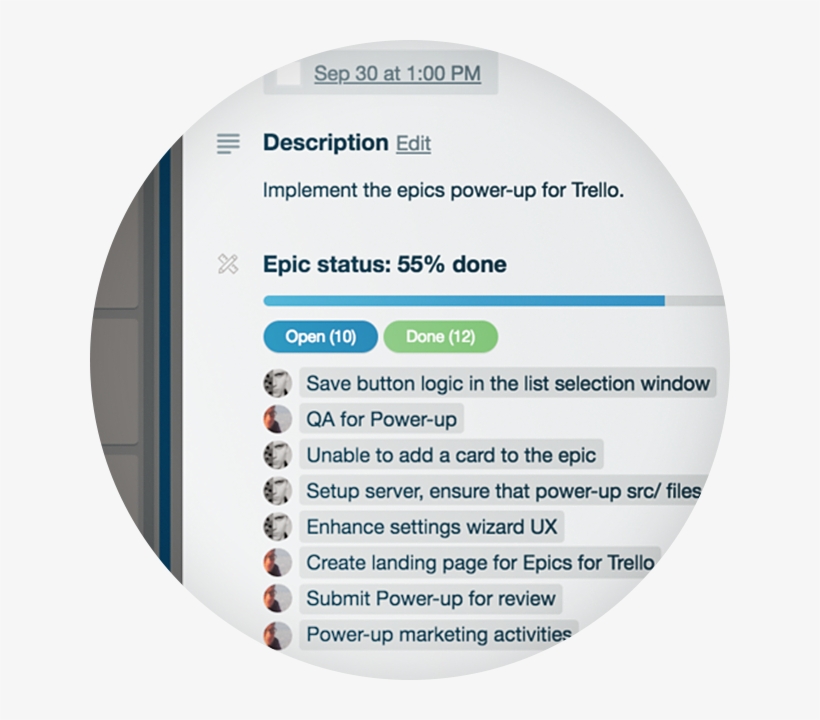
Task: Open the 'Enhance settings wizard UX' card
Action: point(430,526)
